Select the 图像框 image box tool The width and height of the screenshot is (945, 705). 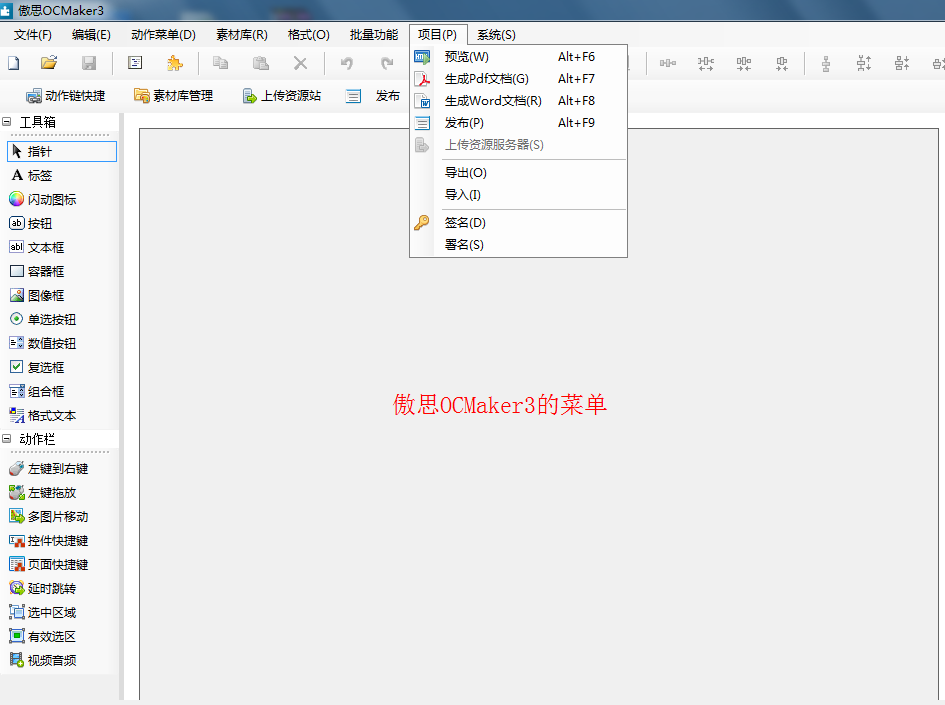pyautogui.click(x=37, y=295)
